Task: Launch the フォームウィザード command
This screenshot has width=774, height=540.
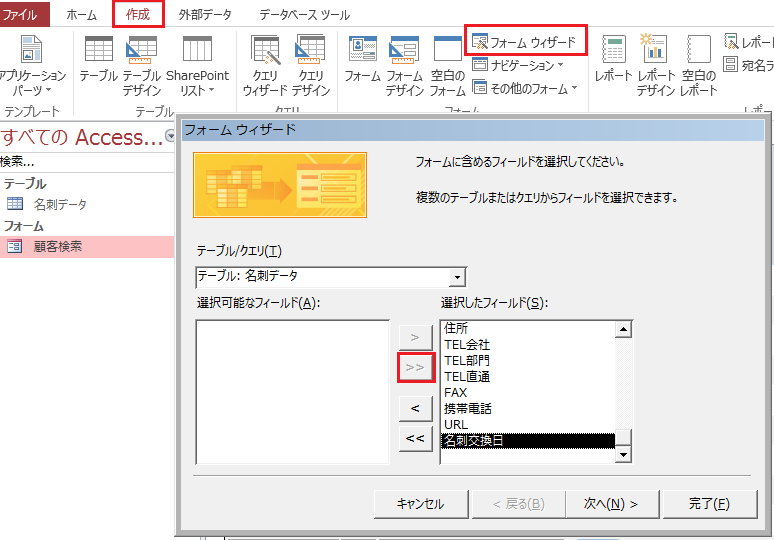Action: [526, 42]
